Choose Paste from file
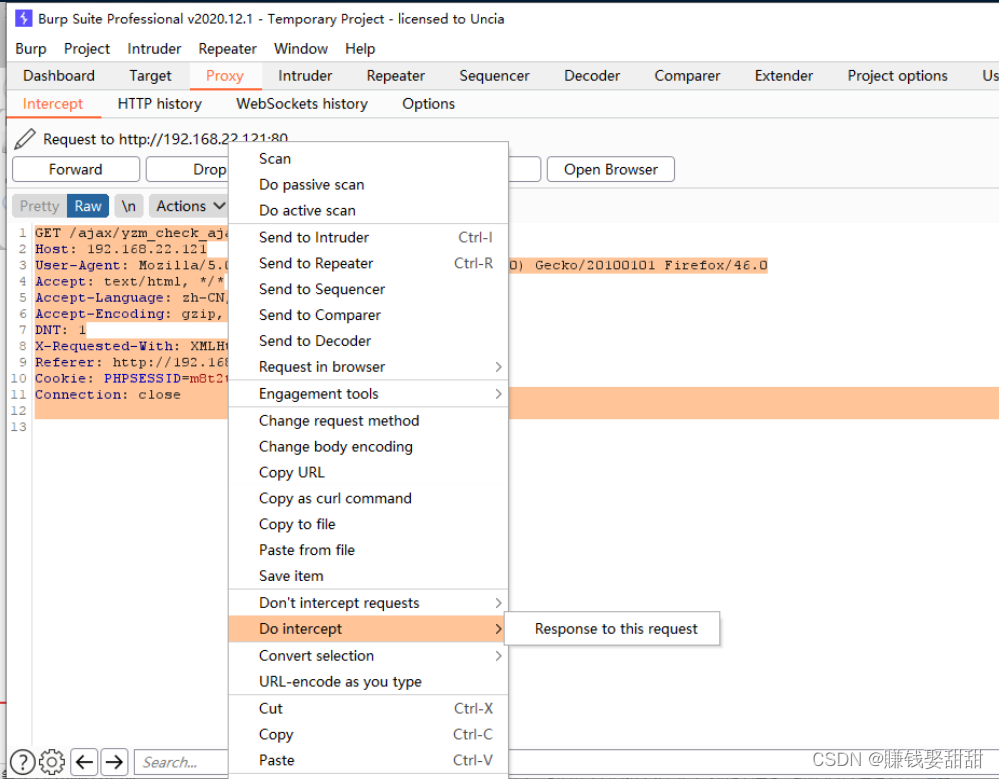Viewport: 999px width, 779px height. (368, 550)
